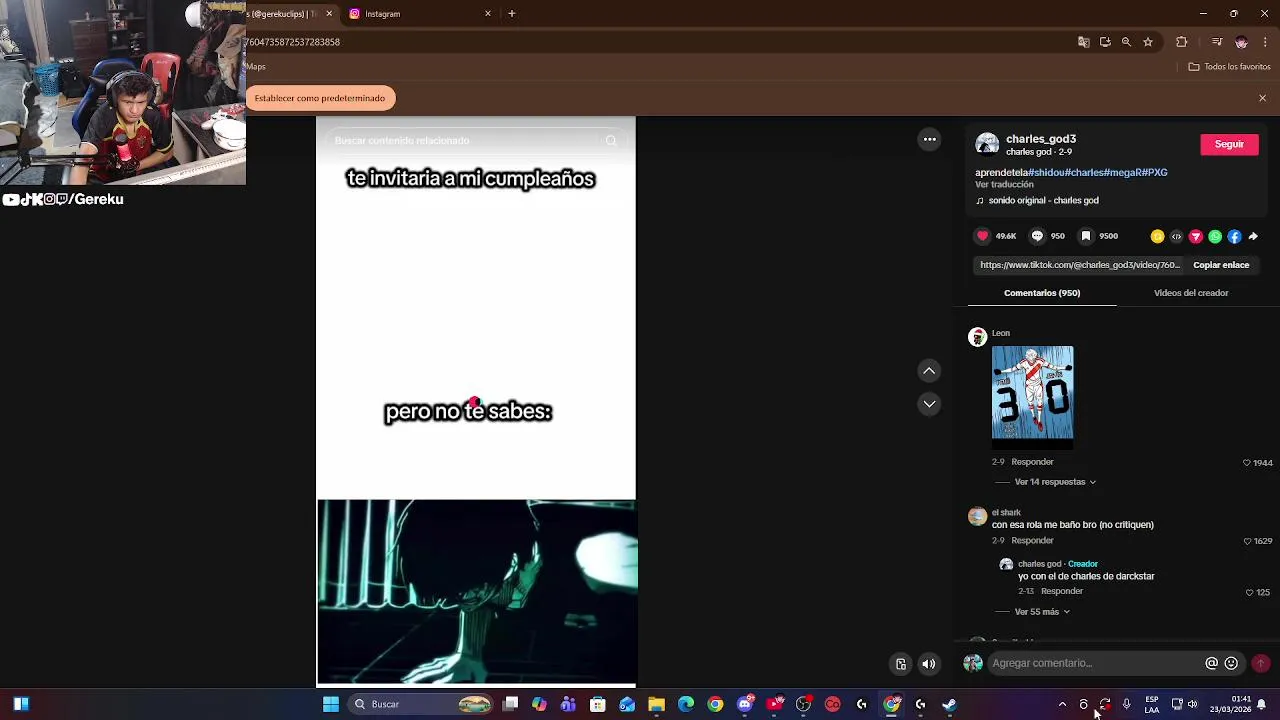Click the install app icon in address bar

[x=1105, y=42]
